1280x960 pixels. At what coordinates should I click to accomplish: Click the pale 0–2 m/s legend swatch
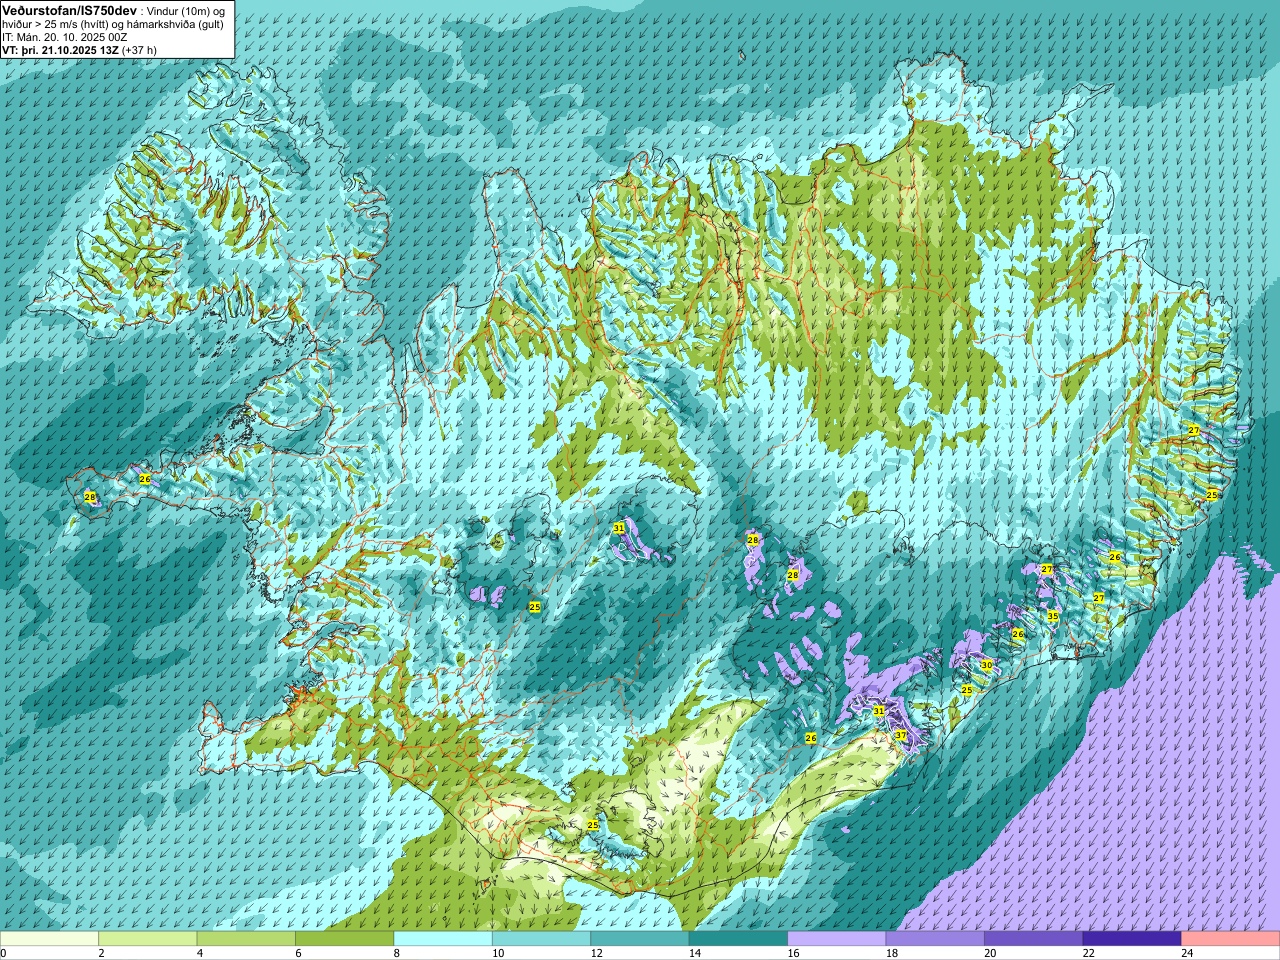point(49,939)
